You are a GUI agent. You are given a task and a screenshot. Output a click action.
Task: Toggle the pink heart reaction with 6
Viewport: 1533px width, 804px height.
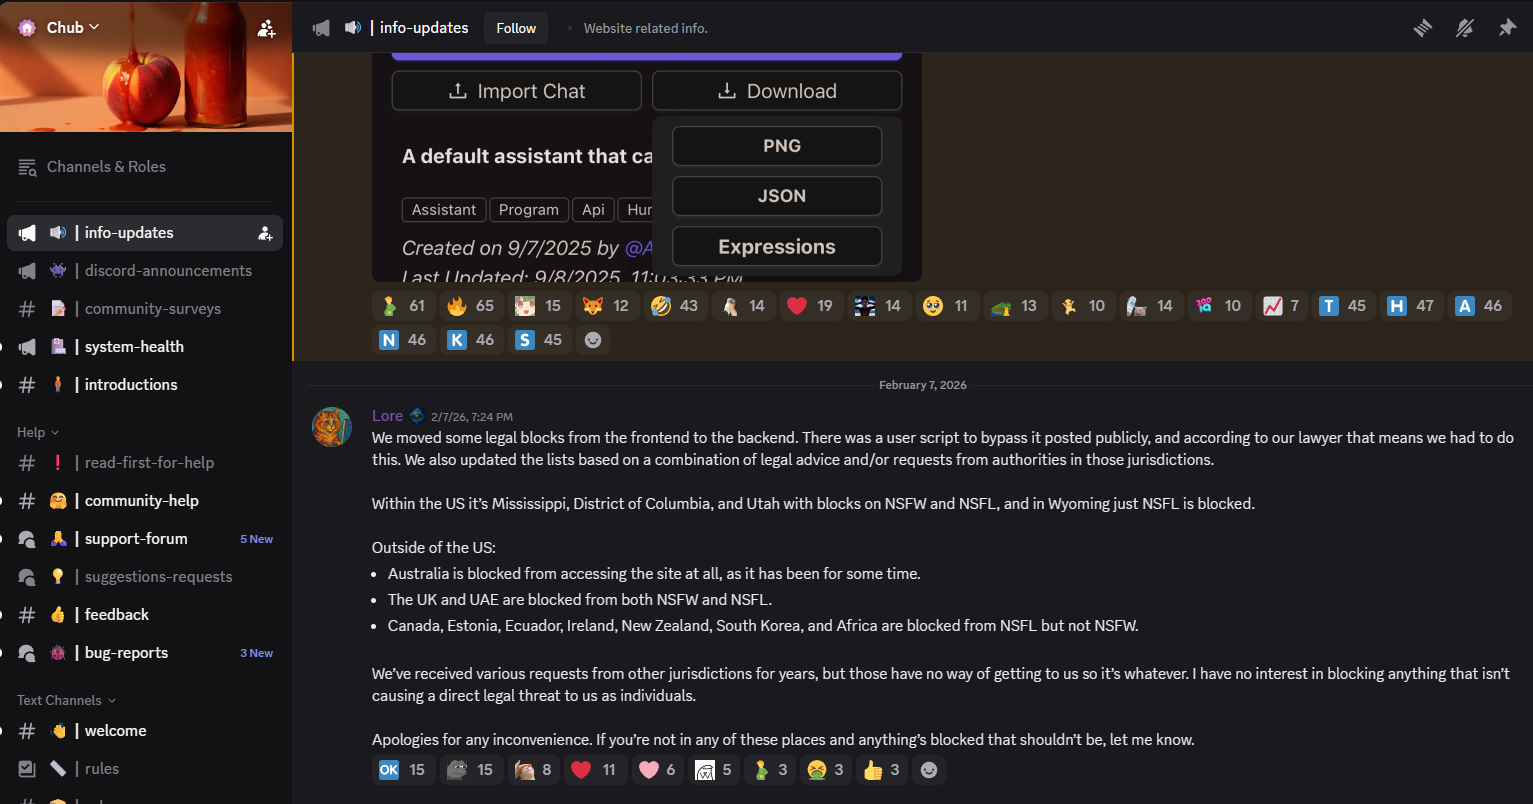coord(659,770)
